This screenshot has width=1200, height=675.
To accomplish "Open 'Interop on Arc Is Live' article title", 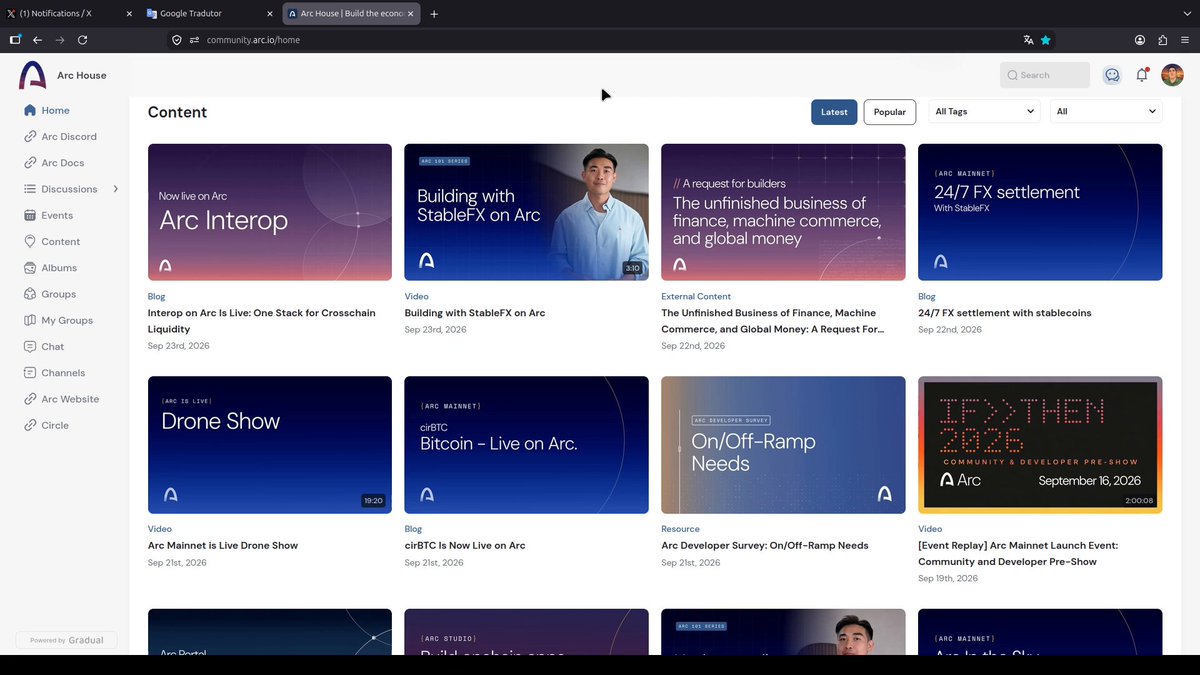I will (262, 321).
